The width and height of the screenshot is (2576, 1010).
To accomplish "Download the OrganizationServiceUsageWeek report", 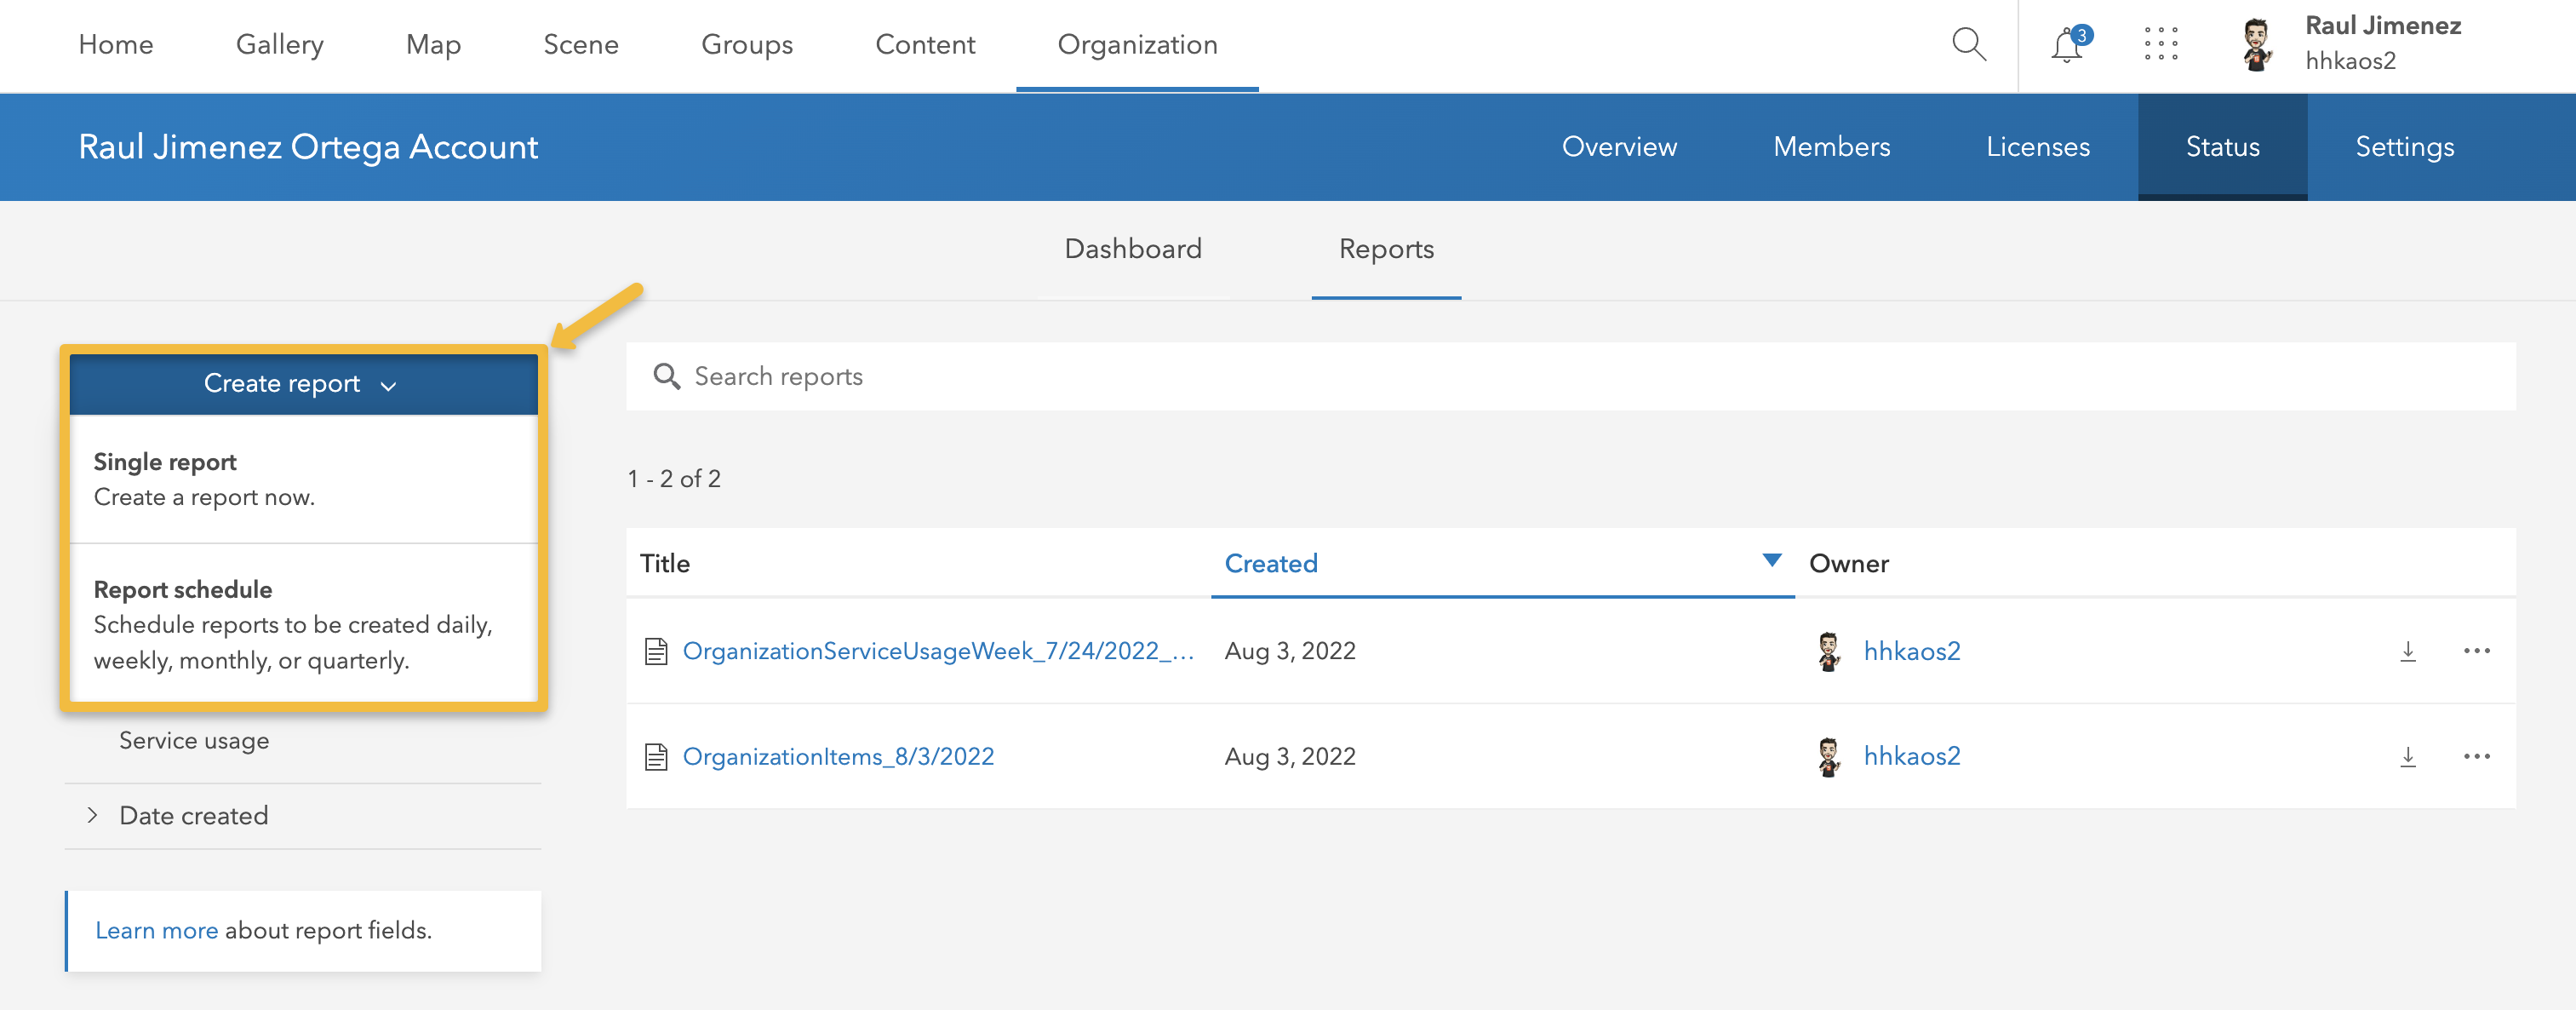I will [2408, 651].
